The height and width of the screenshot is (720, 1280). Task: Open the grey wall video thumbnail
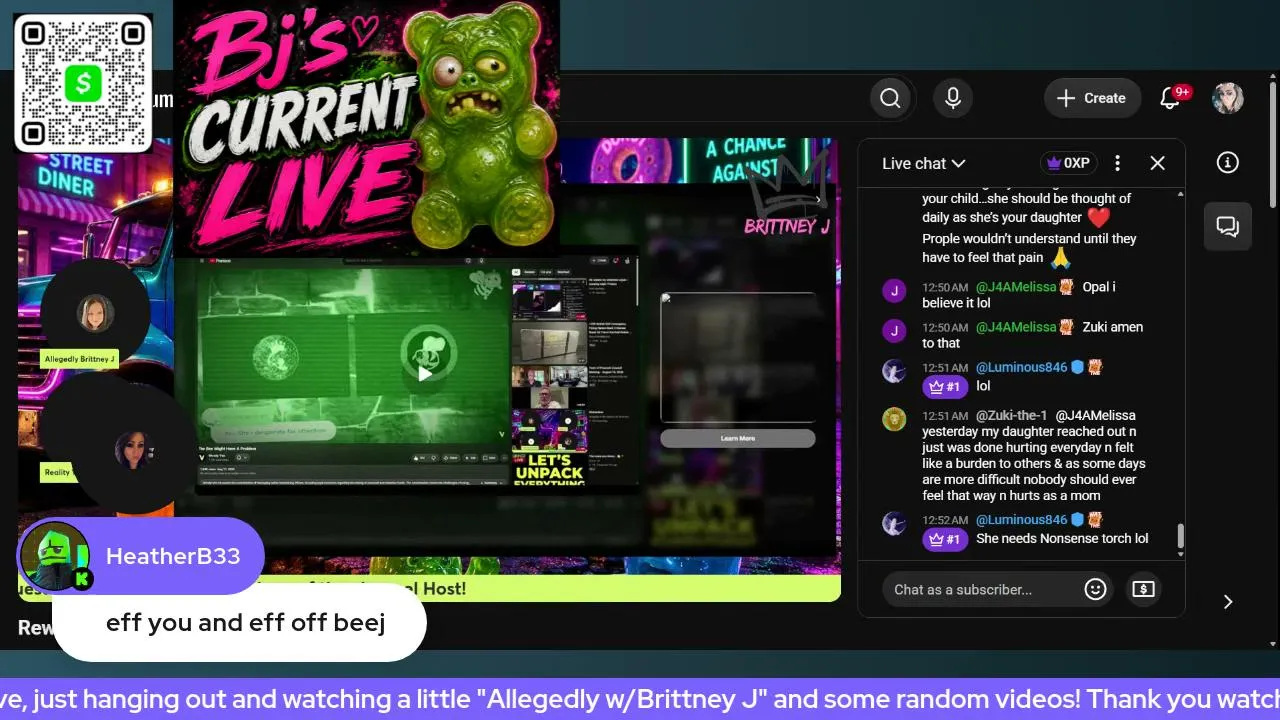pos(549,342)
